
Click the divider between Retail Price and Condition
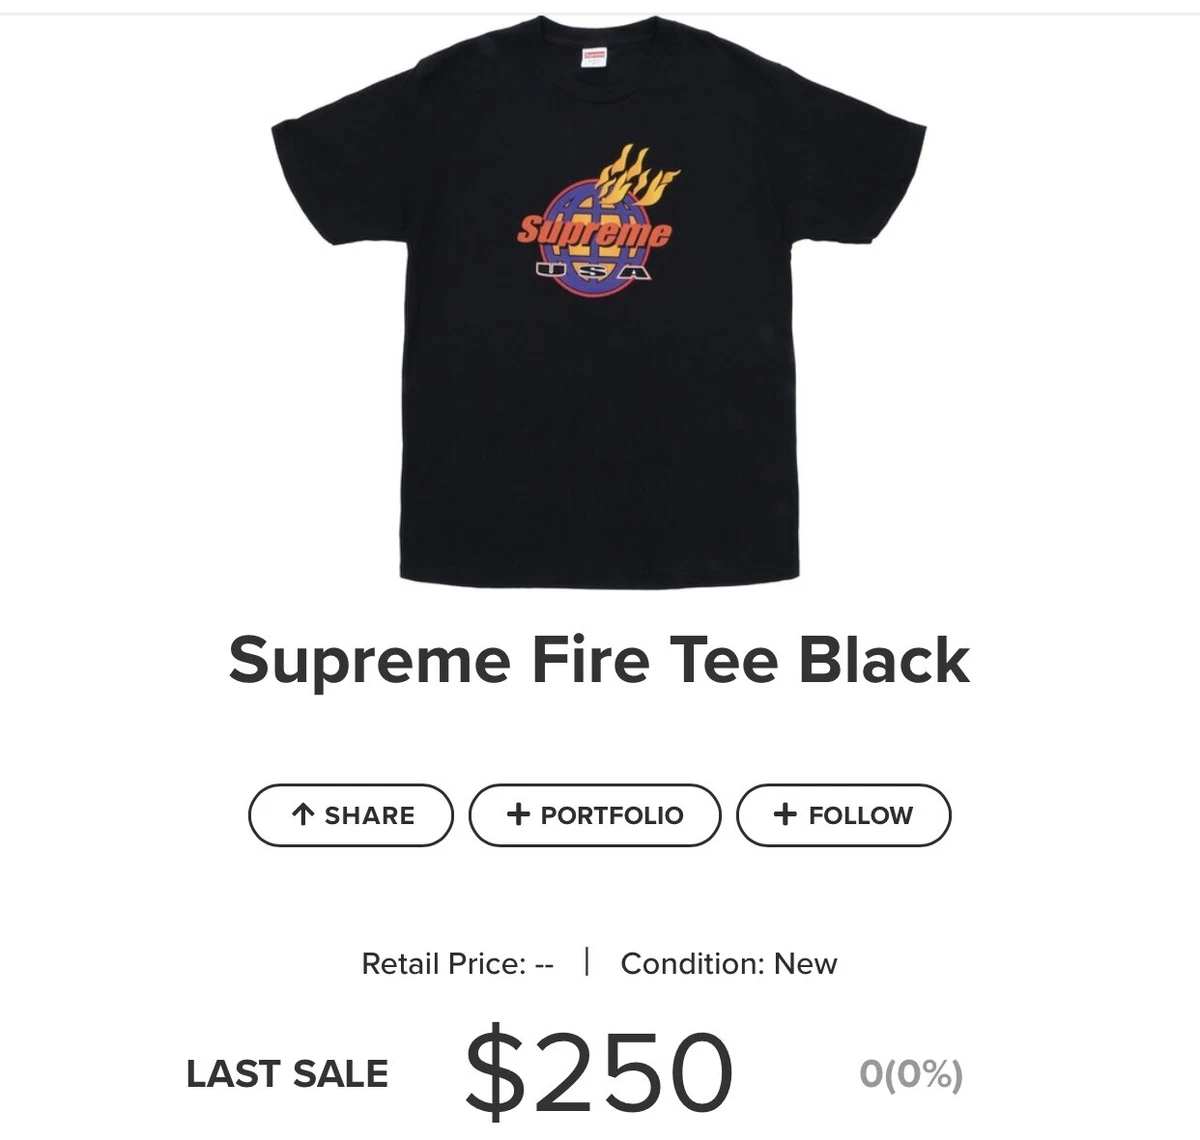[x=587, y=963]
